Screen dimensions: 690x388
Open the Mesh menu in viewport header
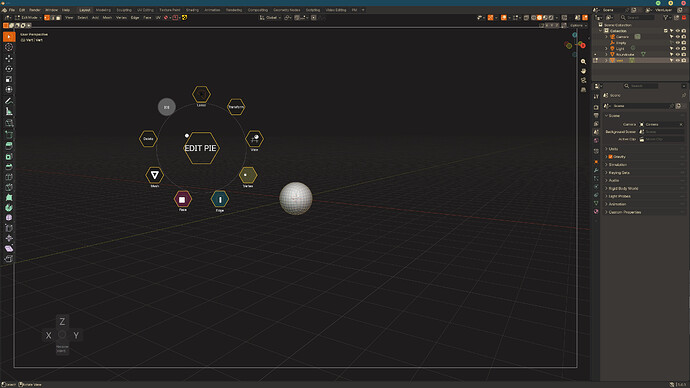point(107,18)
